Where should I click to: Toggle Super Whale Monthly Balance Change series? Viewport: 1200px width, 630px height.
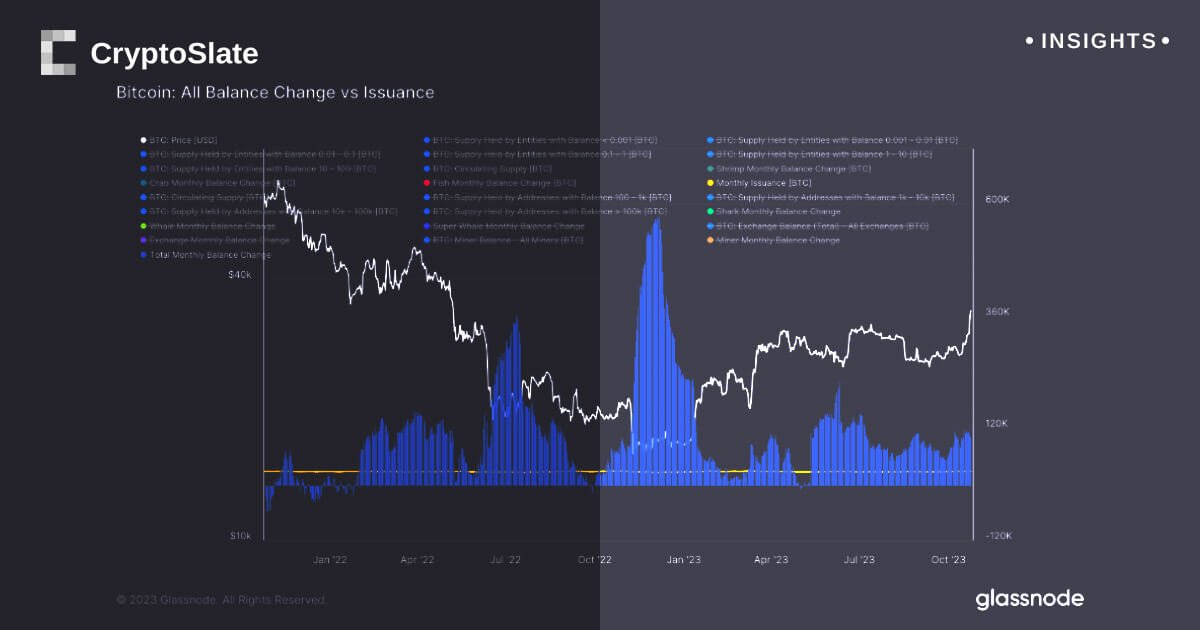point(508,227)
